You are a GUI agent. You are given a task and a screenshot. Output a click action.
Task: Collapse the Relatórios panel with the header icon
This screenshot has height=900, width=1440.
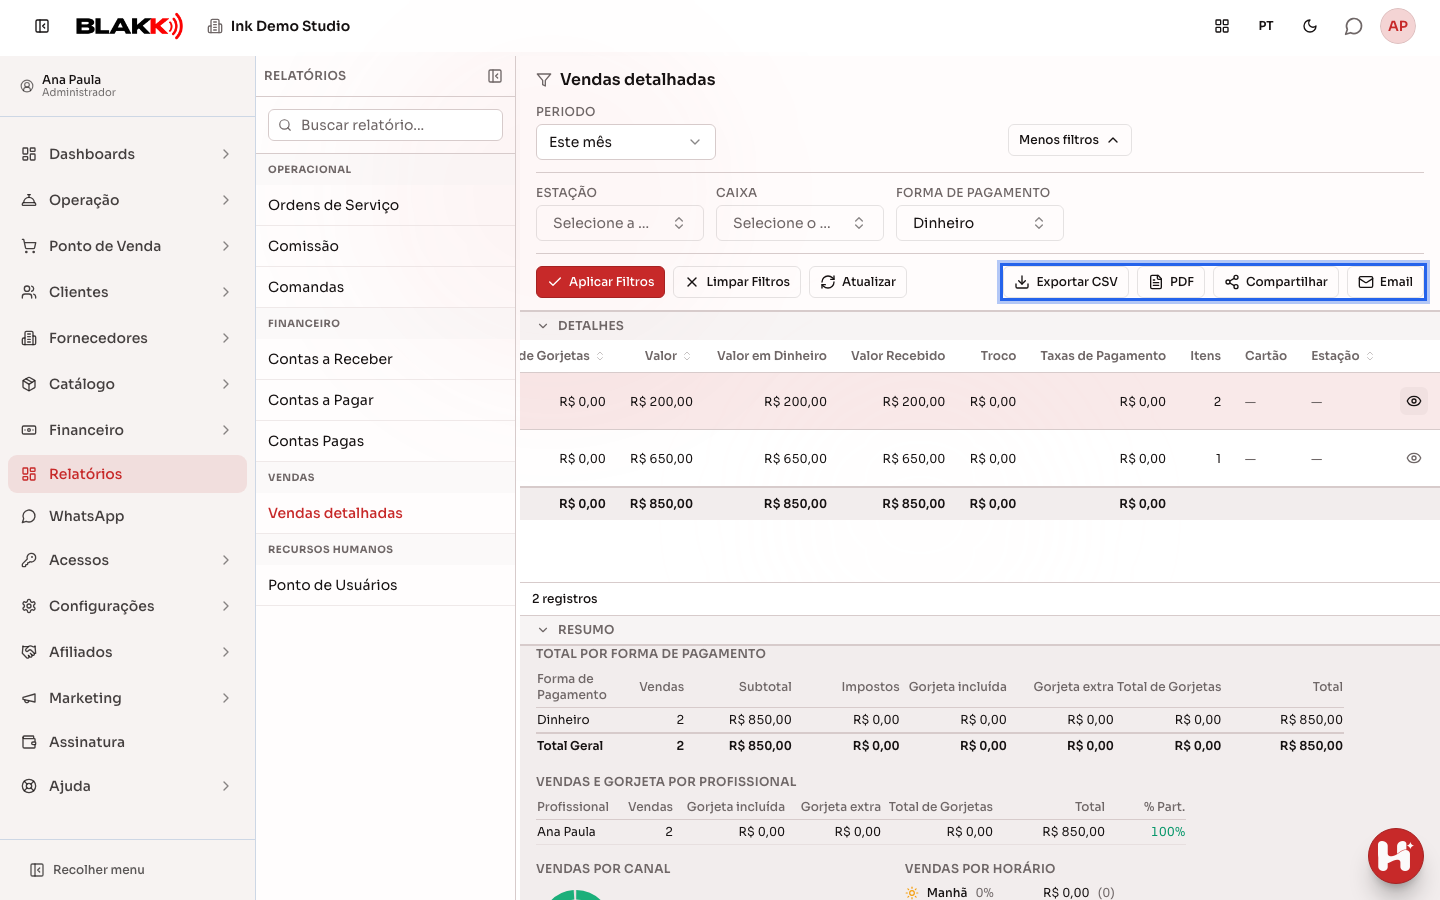(495, 76)
